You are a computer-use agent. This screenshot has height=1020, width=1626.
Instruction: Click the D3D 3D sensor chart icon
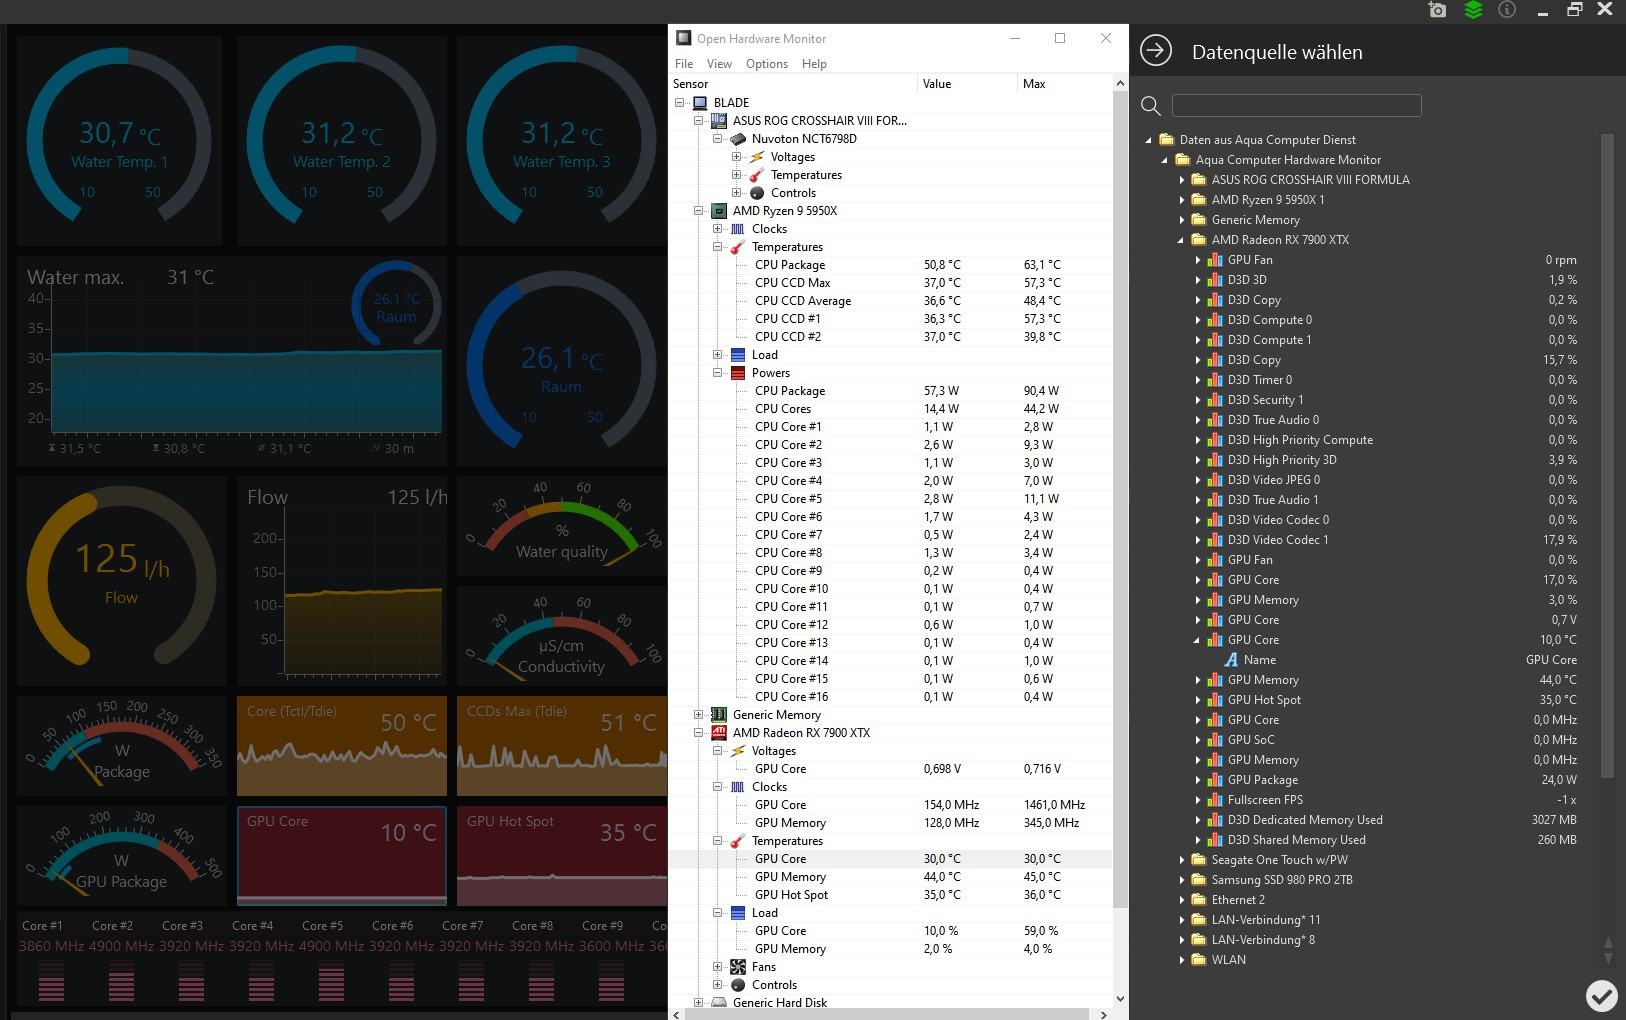pyautogui.click(x=1215, y=280)
